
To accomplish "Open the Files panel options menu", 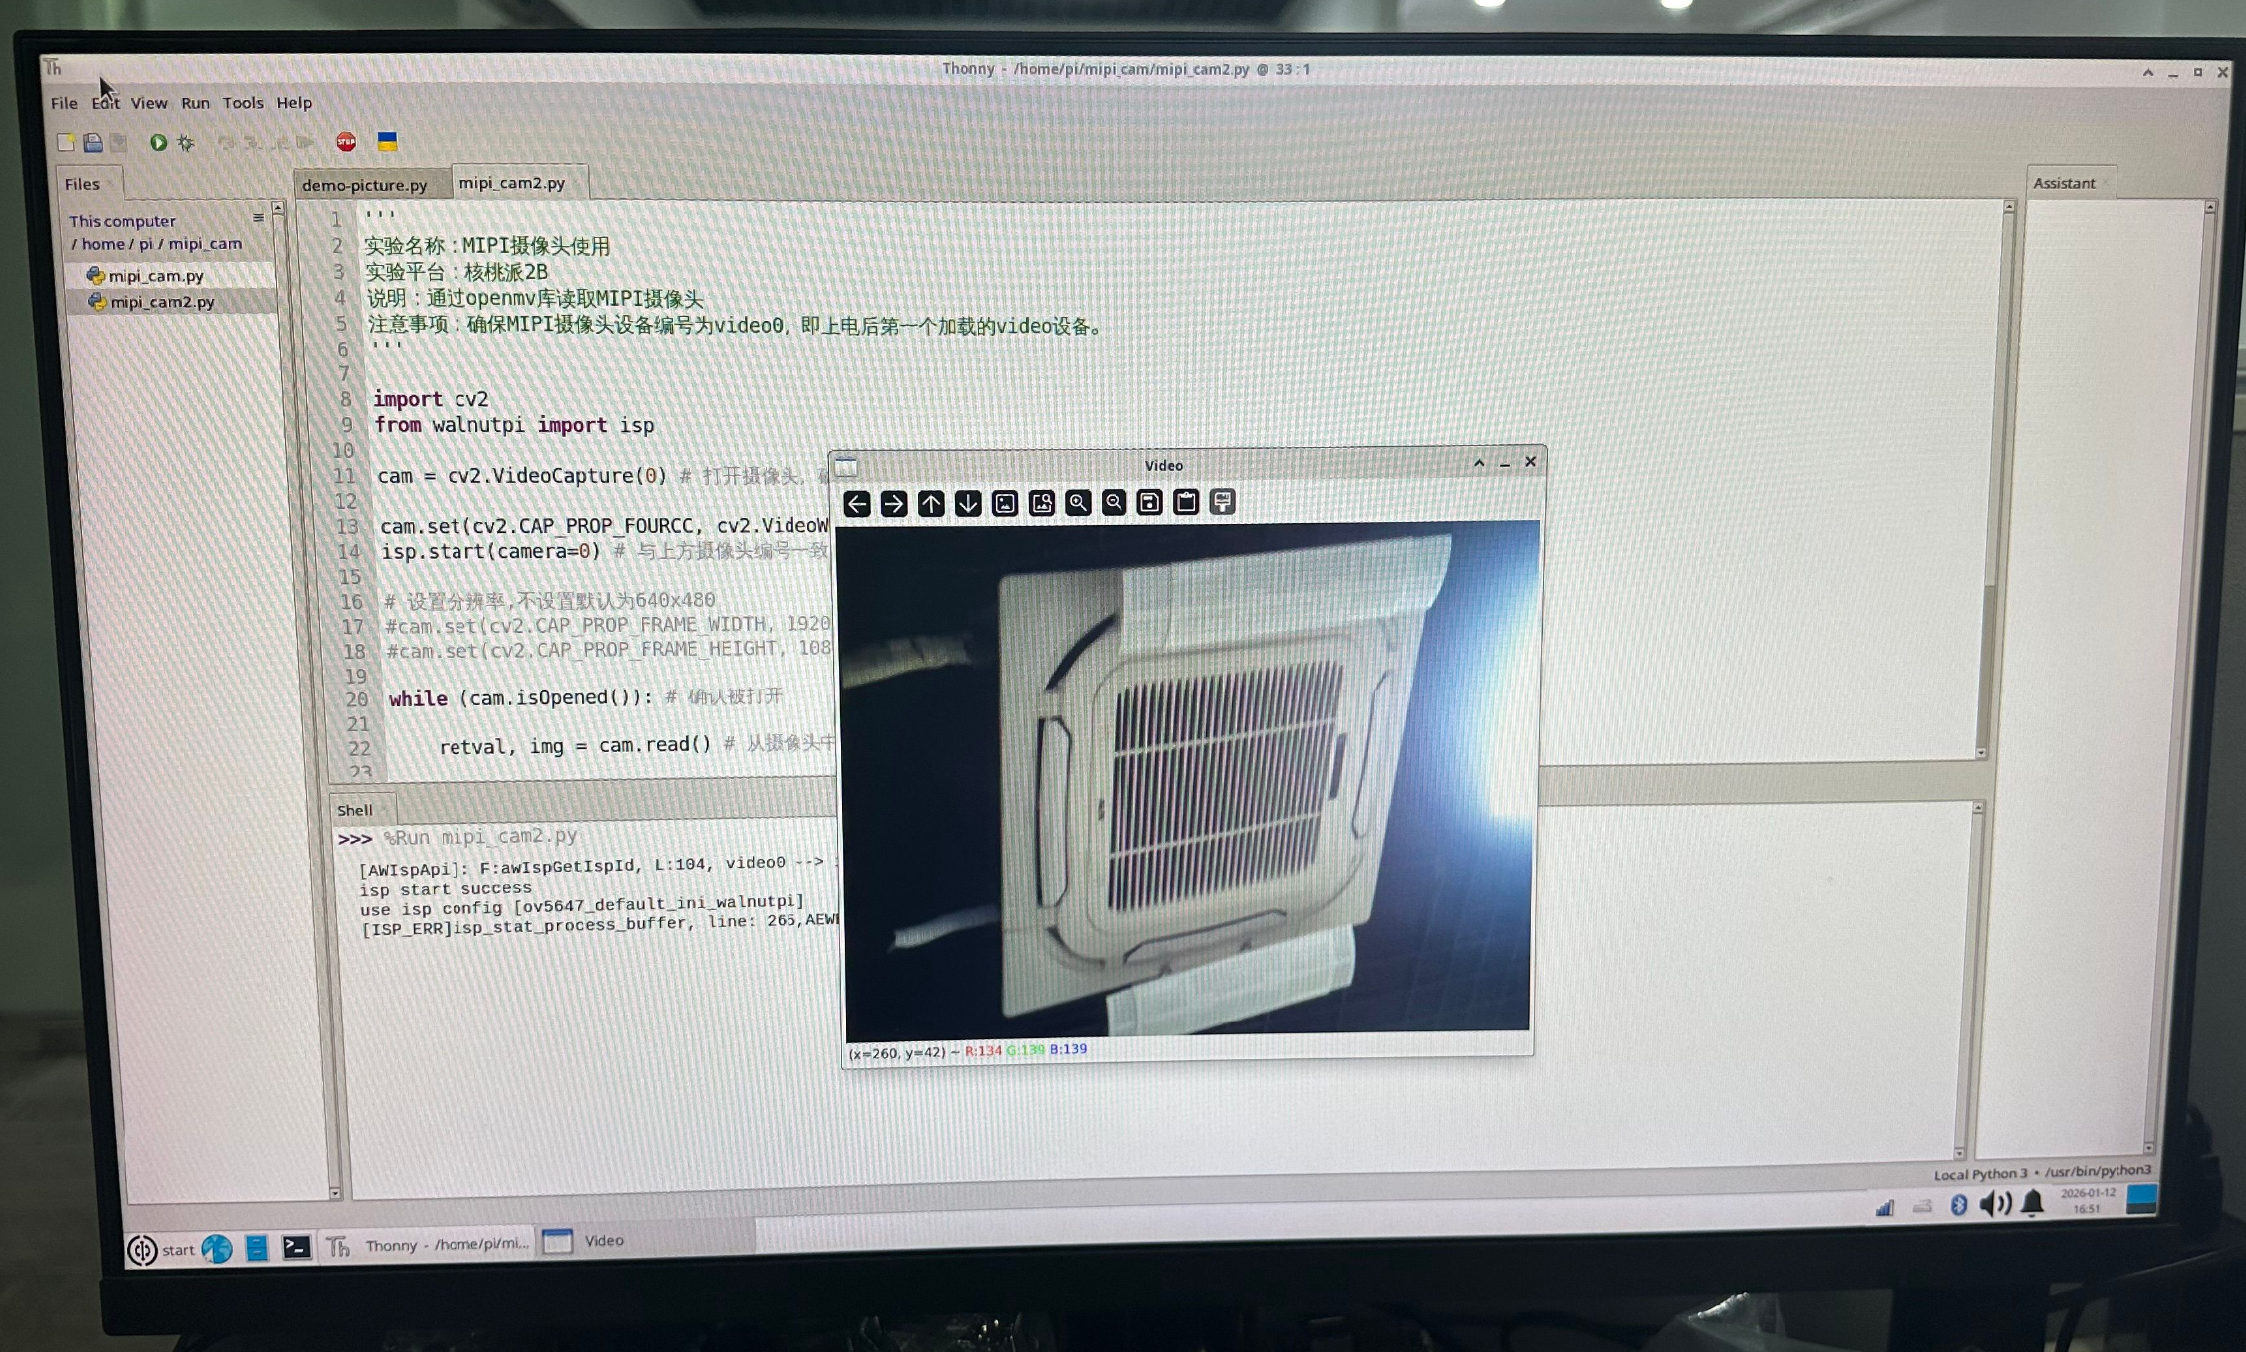I will tap(258, 218).
